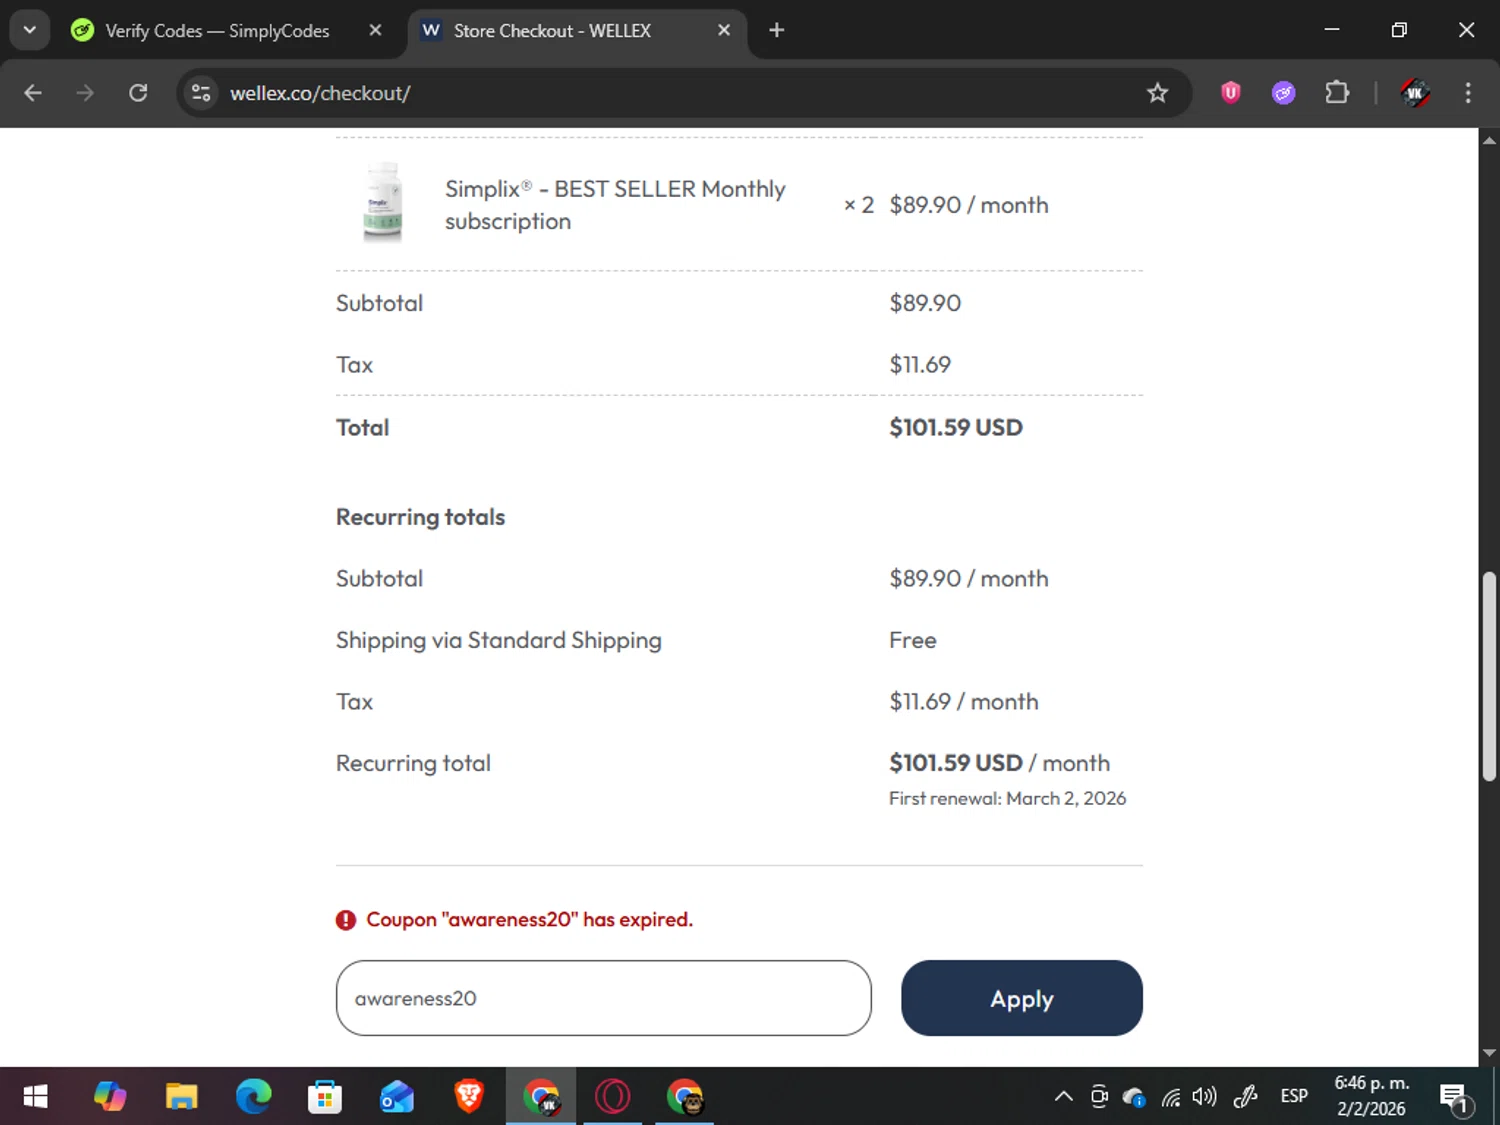Open File Explorer from the taskbar

click(x=181, y=1097)
